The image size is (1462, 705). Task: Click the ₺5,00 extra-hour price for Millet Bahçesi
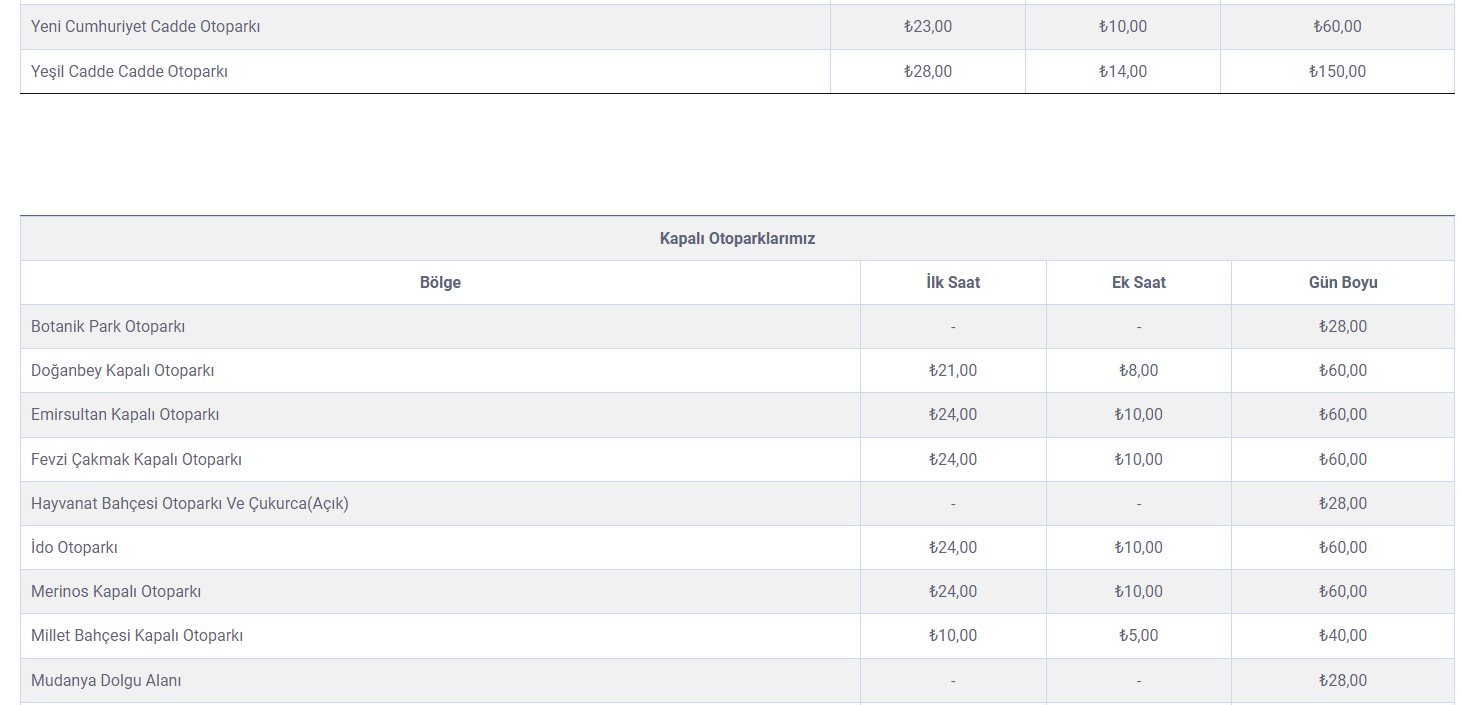coord(1138,636)
